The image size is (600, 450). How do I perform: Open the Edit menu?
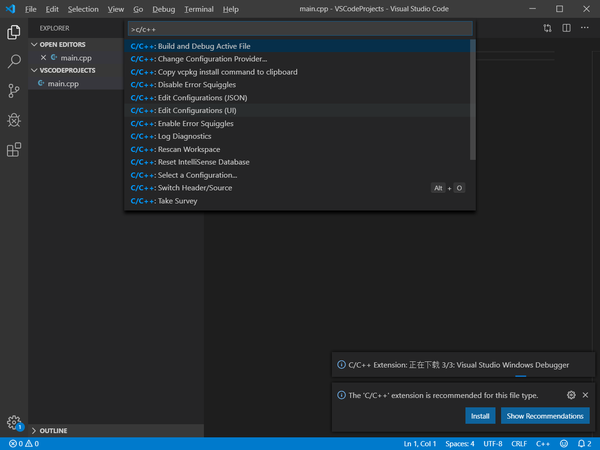tap(52, 9)
